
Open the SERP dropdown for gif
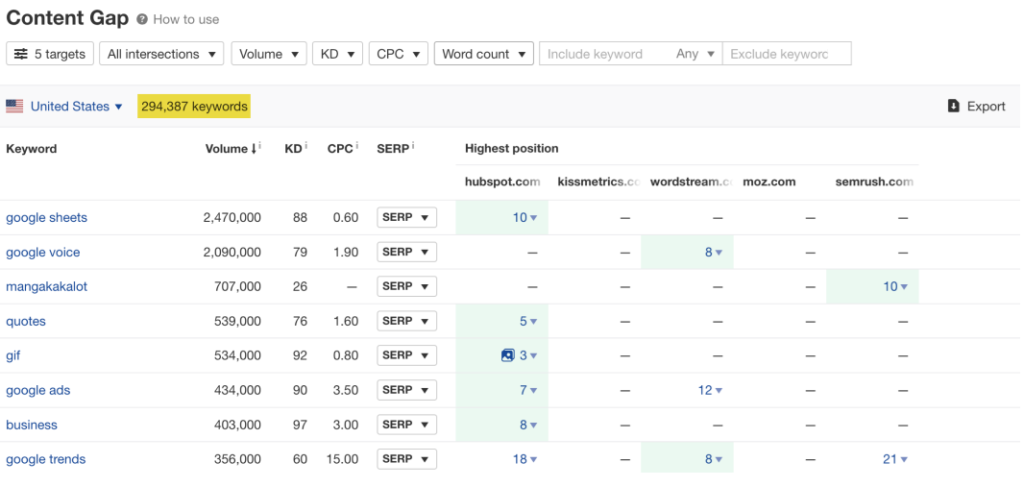[x=406, y=355]
